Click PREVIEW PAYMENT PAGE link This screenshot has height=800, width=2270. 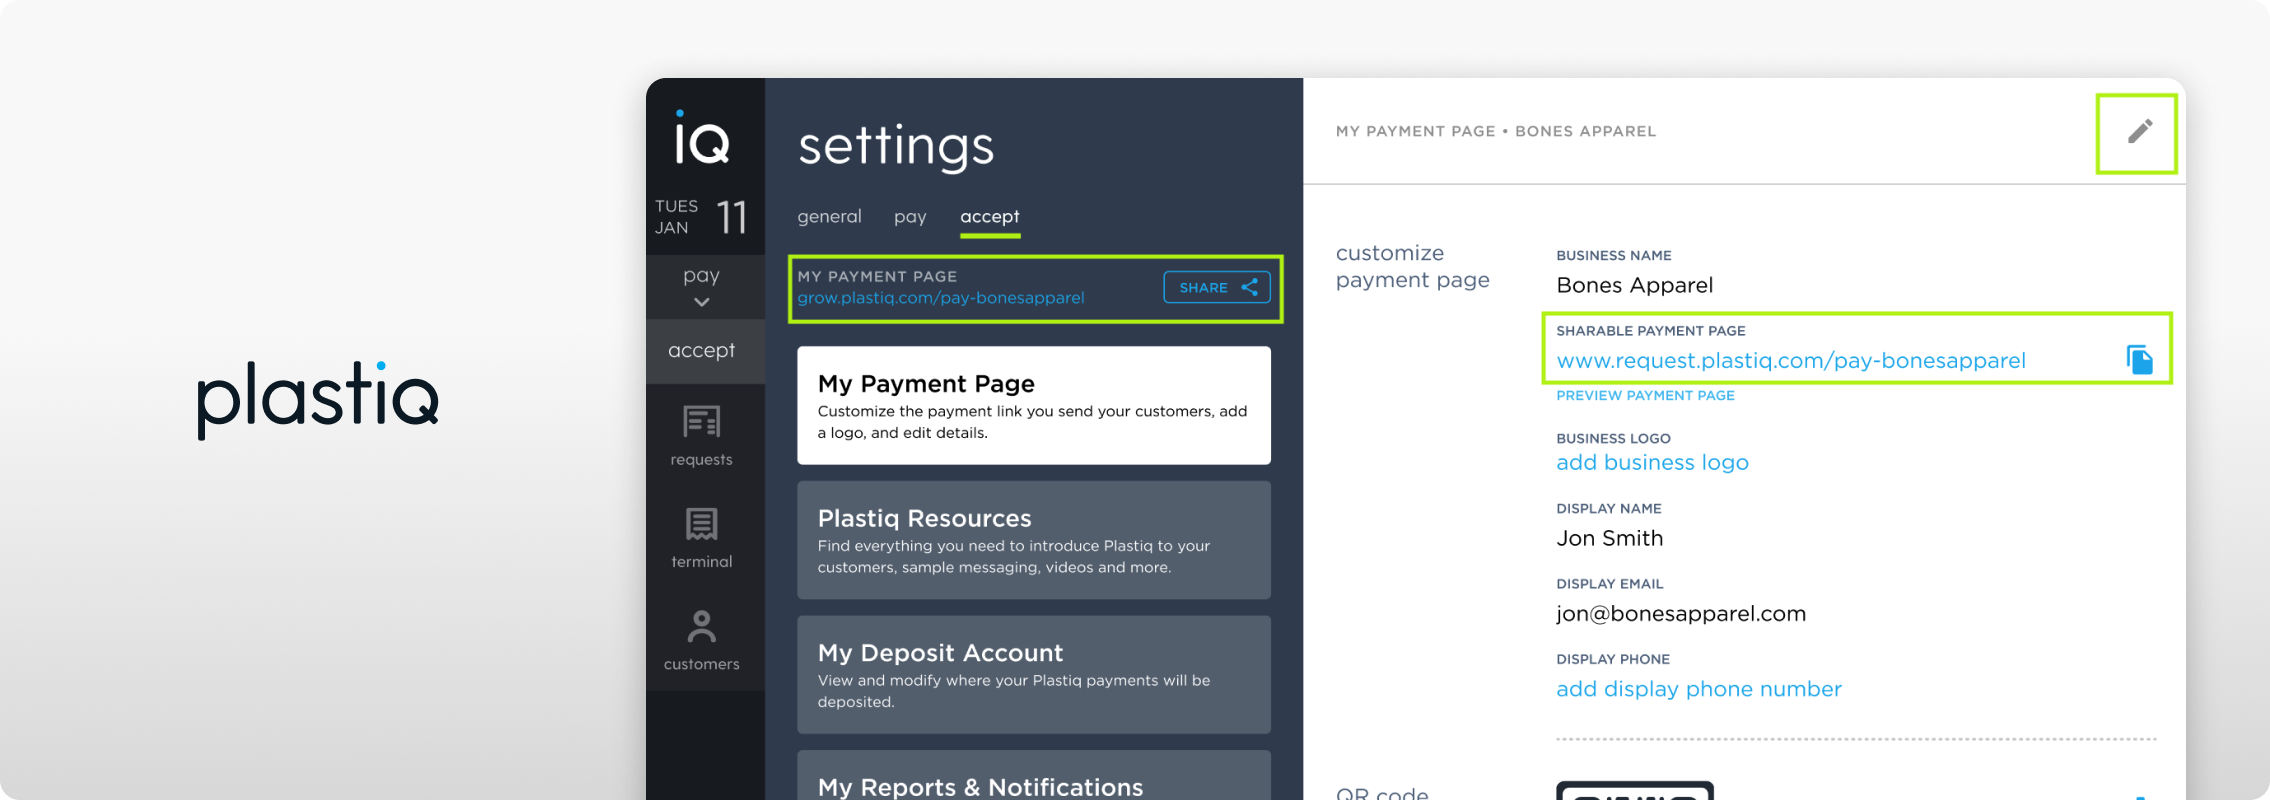point(1645,396)
